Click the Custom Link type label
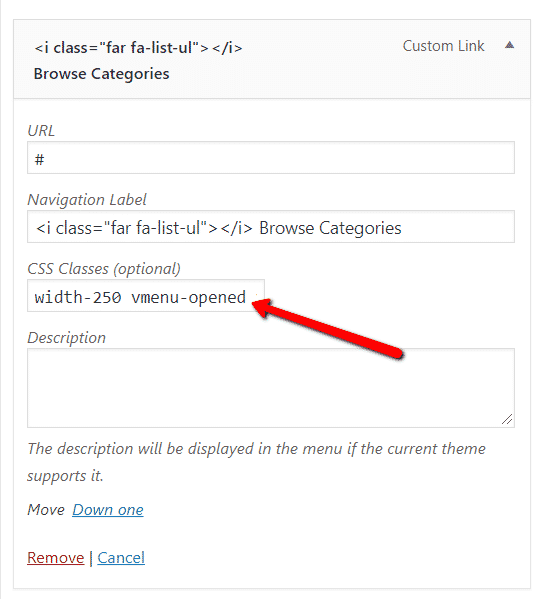The image size is (555, 599). tap(443, 46)
